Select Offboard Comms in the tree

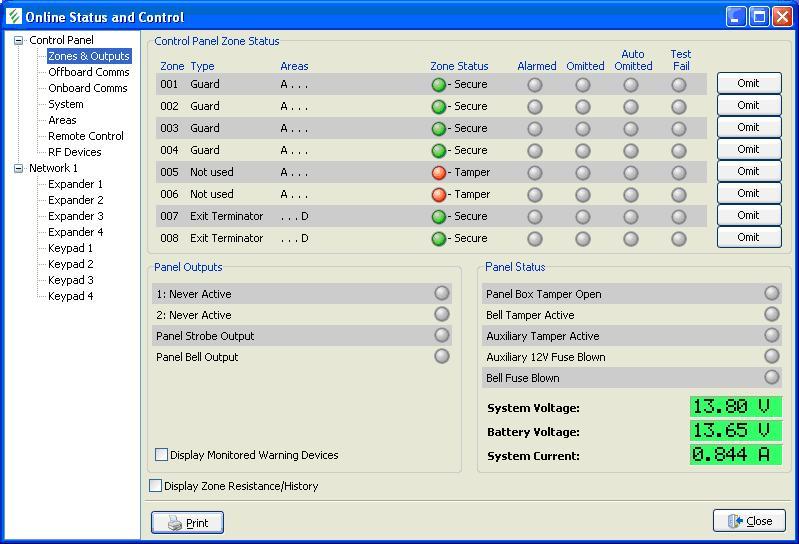click(x=88, y=72)
